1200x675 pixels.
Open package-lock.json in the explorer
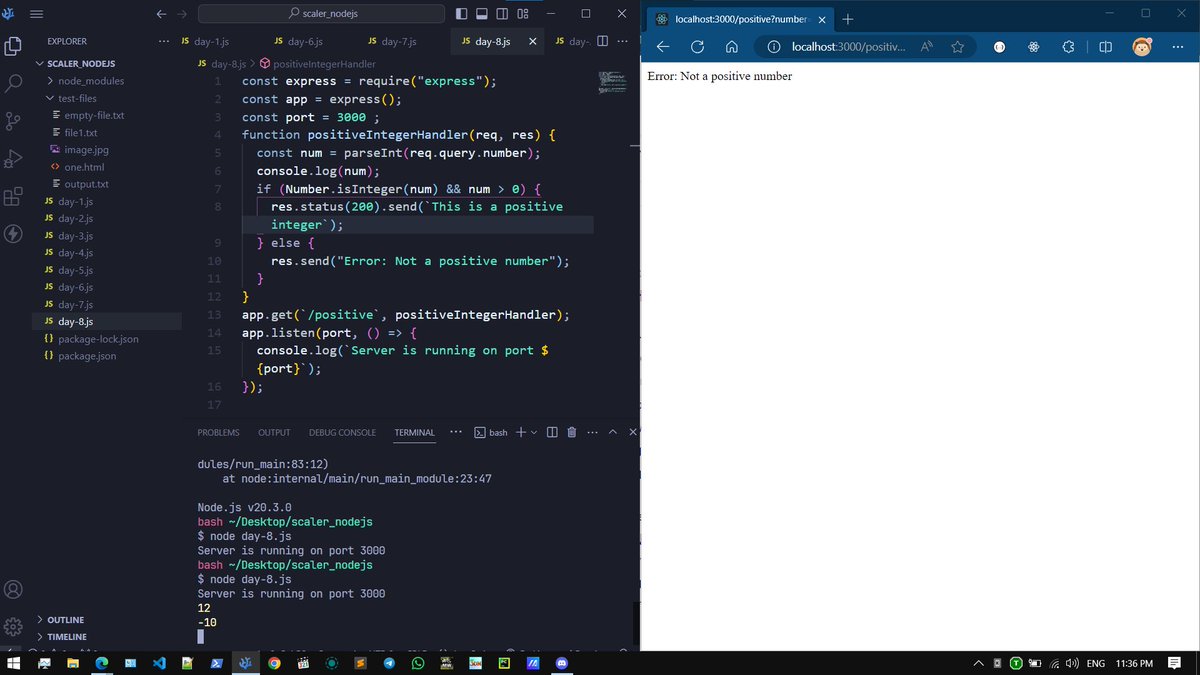pyautogui.click(x=98, y=339)
